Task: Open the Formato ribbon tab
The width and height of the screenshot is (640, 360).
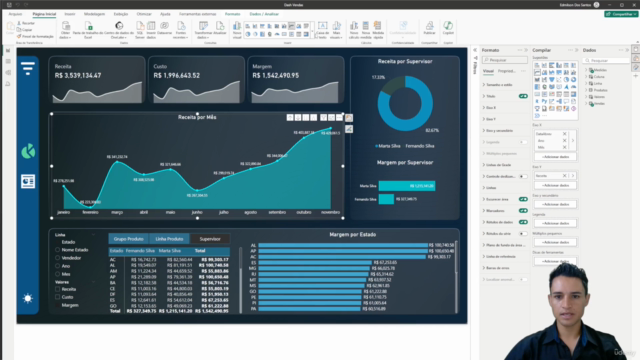Action: (233, 14)
